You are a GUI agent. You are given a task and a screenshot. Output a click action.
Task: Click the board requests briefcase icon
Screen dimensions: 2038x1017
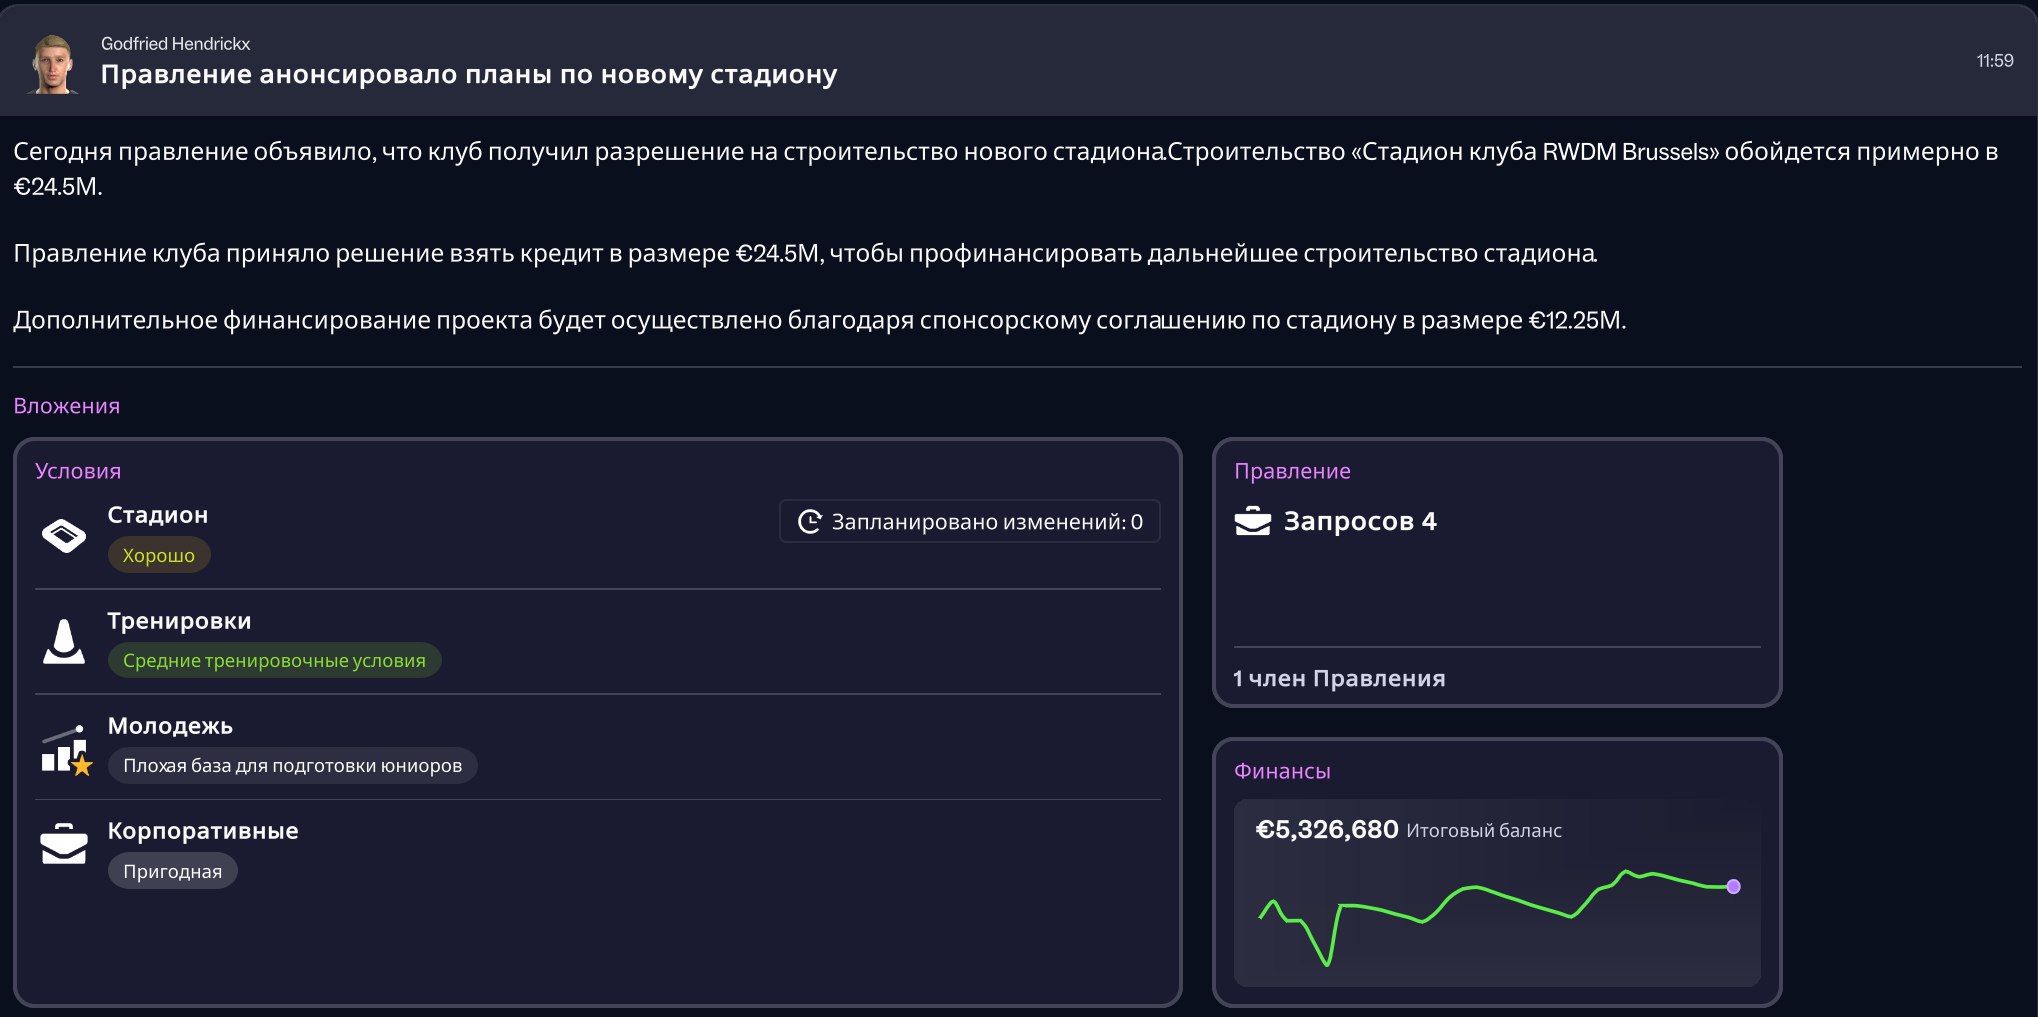pos(1252,521)
